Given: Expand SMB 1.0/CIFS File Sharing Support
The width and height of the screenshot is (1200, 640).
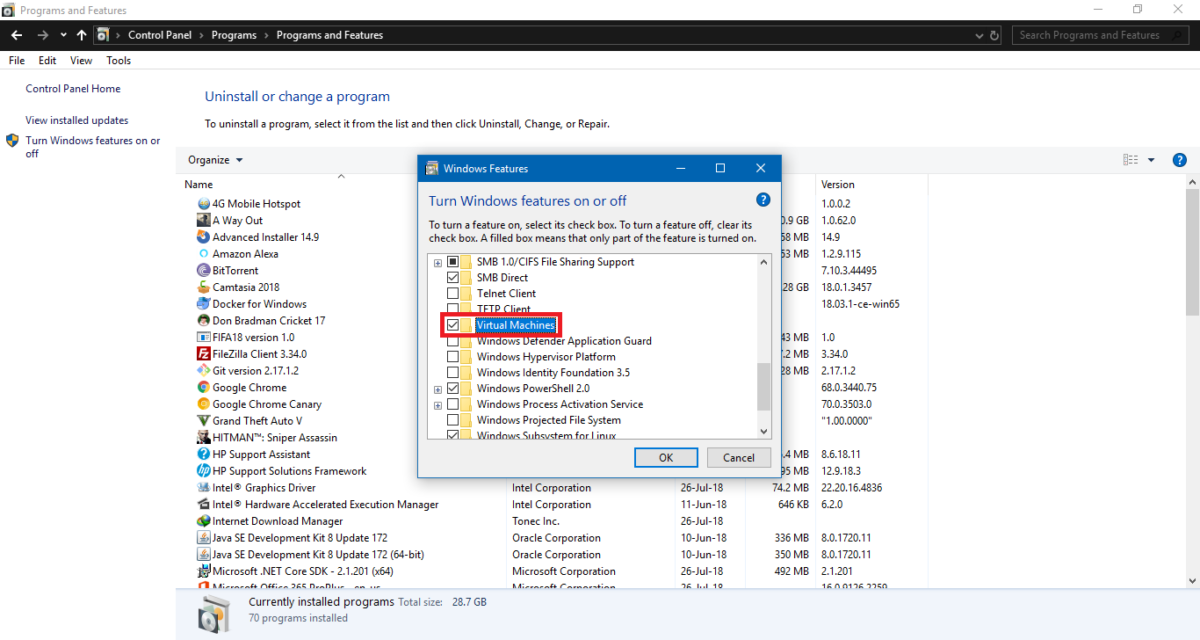Looking at the screenshot, I should pyautogui.click(x=436, y=261).
